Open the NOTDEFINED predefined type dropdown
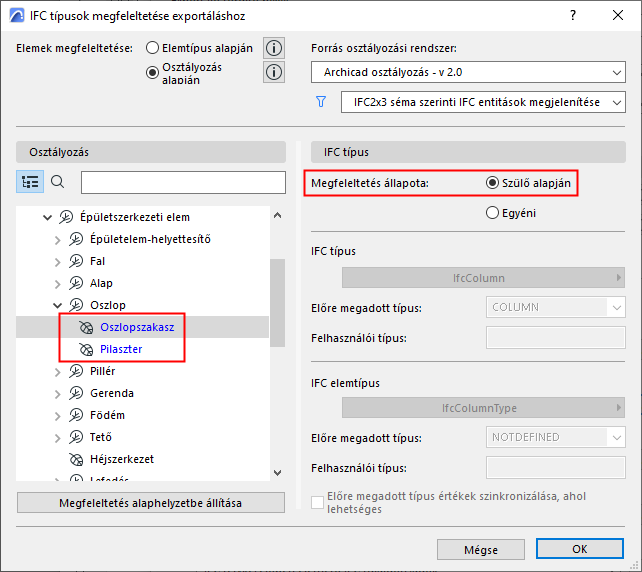 click(556, 437)
